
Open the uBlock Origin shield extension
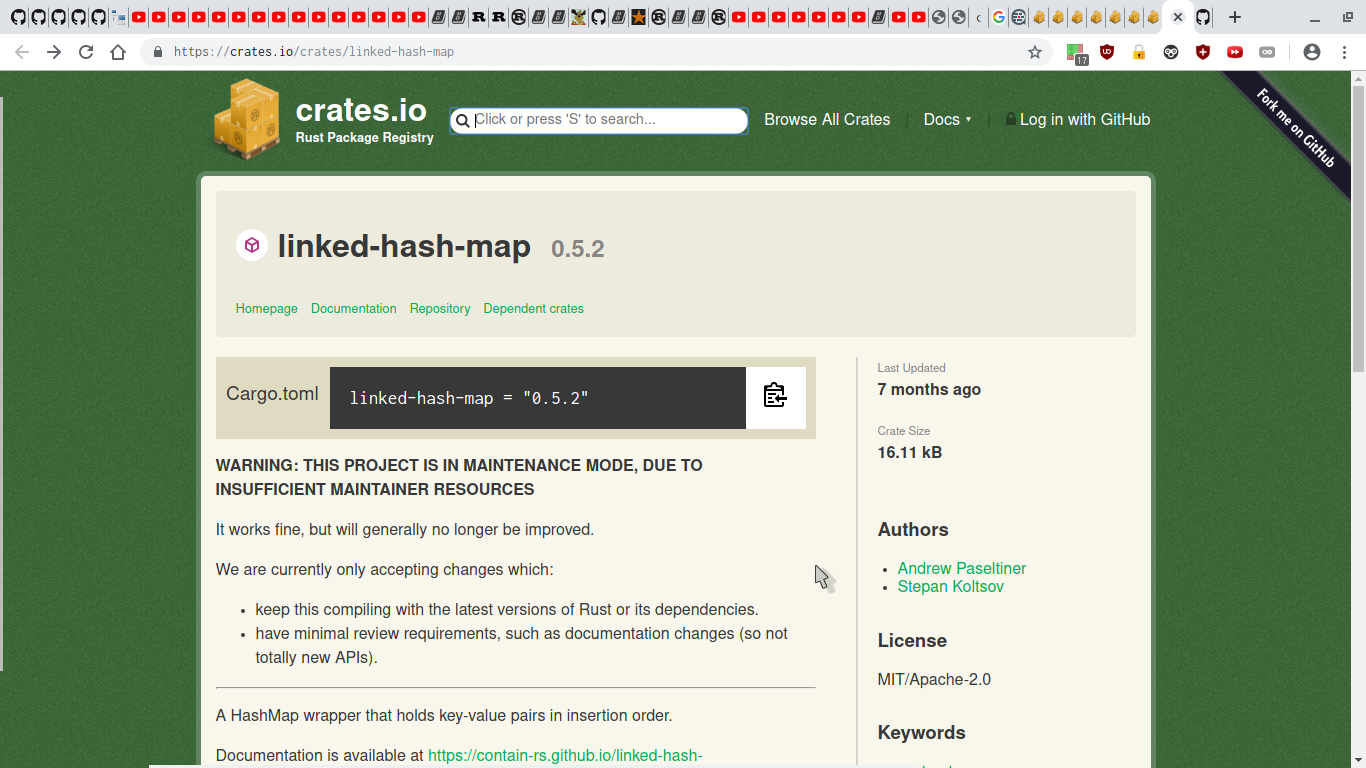(x=1107, y=52)
